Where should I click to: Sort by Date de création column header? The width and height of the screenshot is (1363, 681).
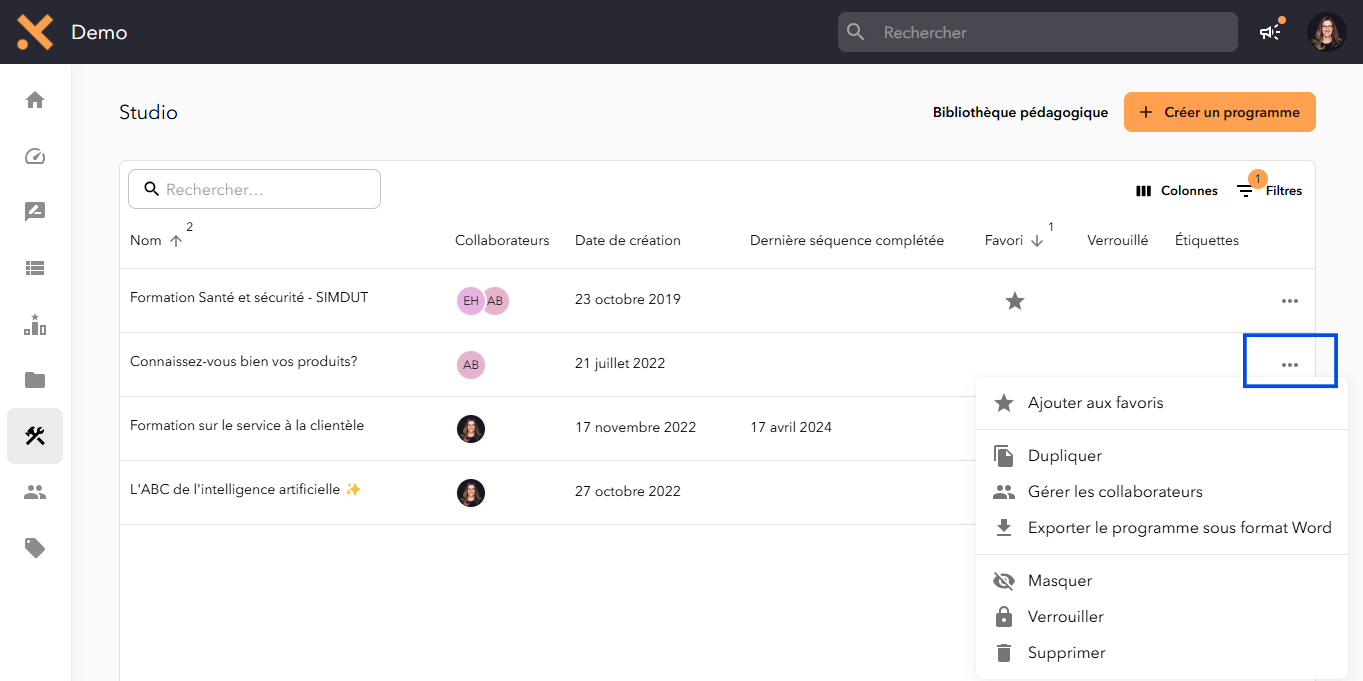(x=628, y=240)
